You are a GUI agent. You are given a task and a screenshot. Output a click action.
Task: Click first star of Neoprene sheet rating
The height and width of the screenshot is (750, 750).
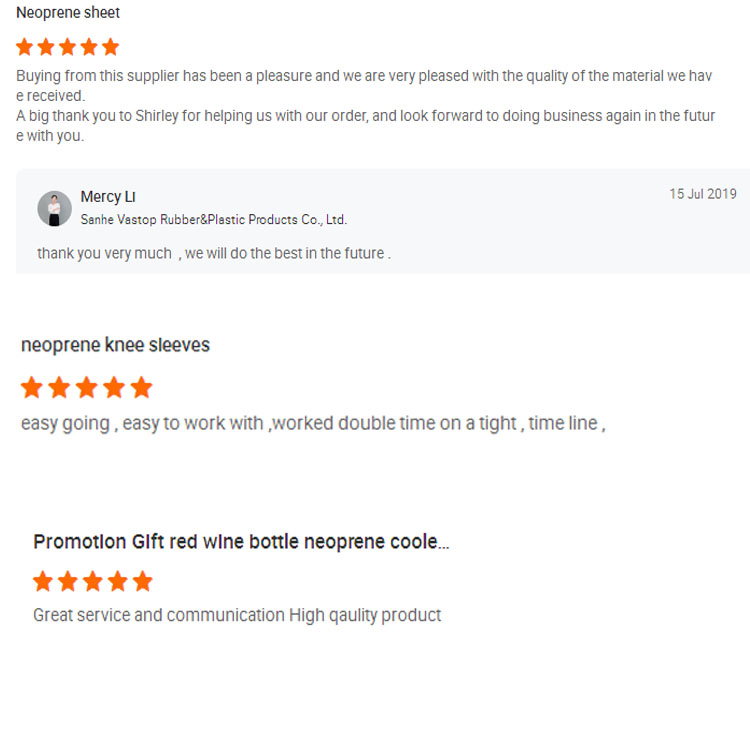pos(25,47)
